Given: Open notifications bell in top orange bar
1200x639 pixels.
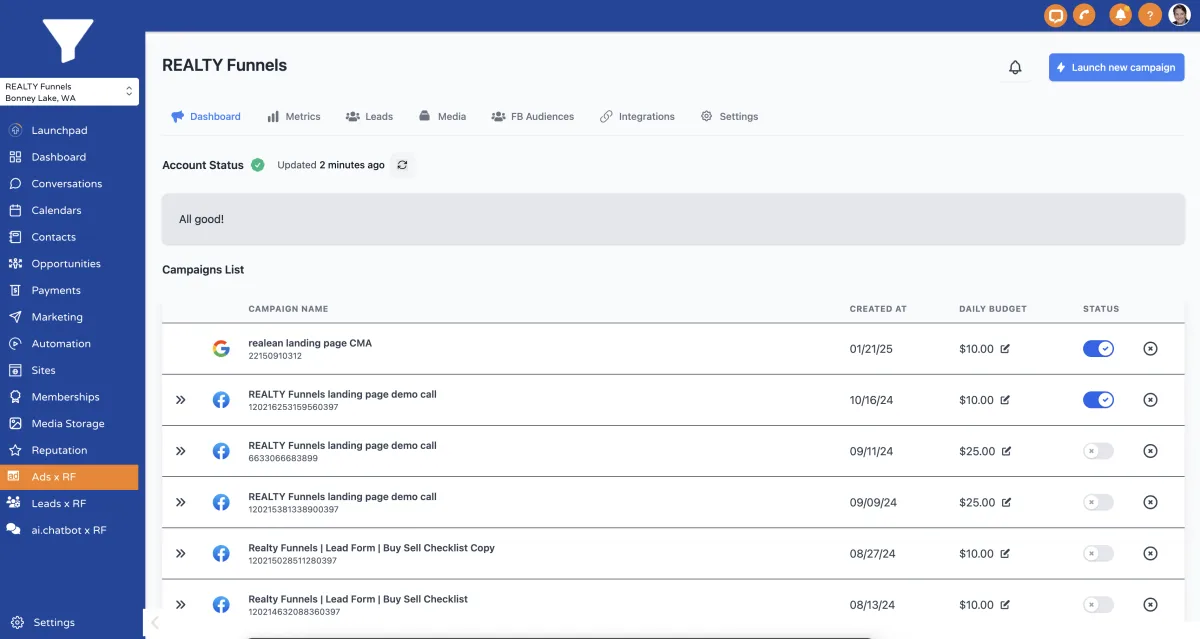Looking at the screenshot, I should [x=1121, y=15].
